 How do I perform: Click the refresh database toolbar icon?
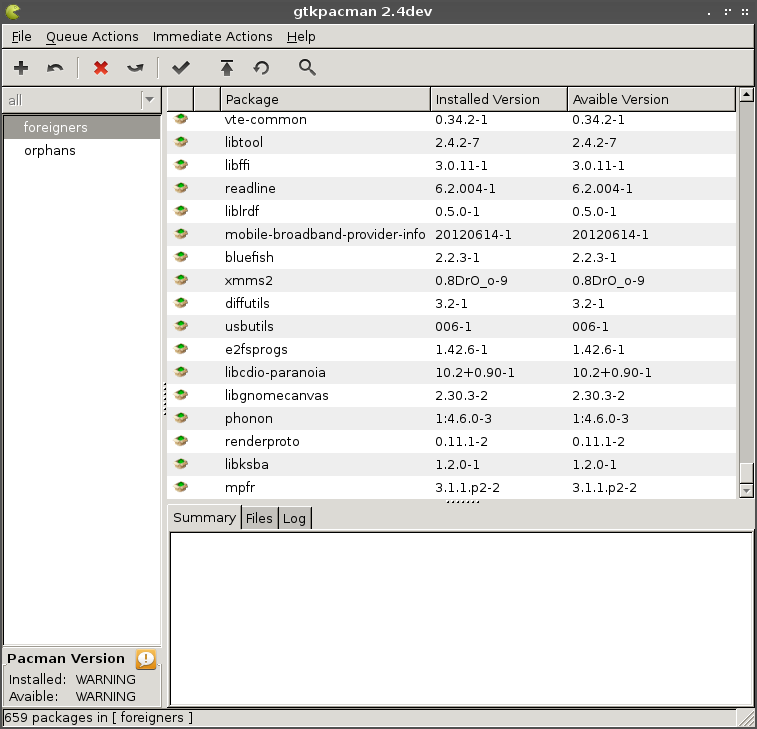pos(261,68)
